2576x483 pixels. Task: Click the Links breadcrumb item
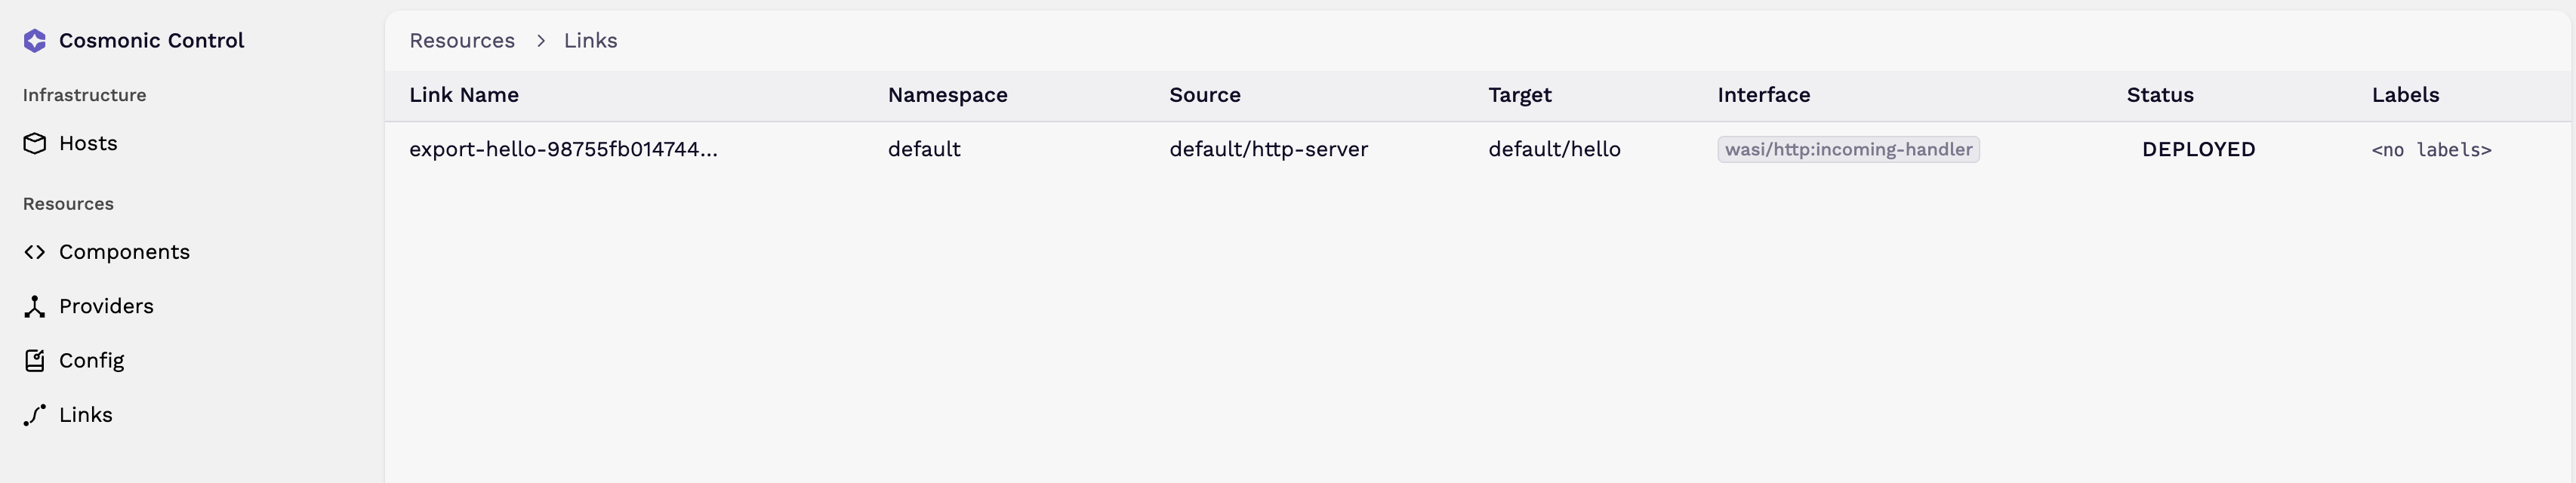(x=590, y=41)
